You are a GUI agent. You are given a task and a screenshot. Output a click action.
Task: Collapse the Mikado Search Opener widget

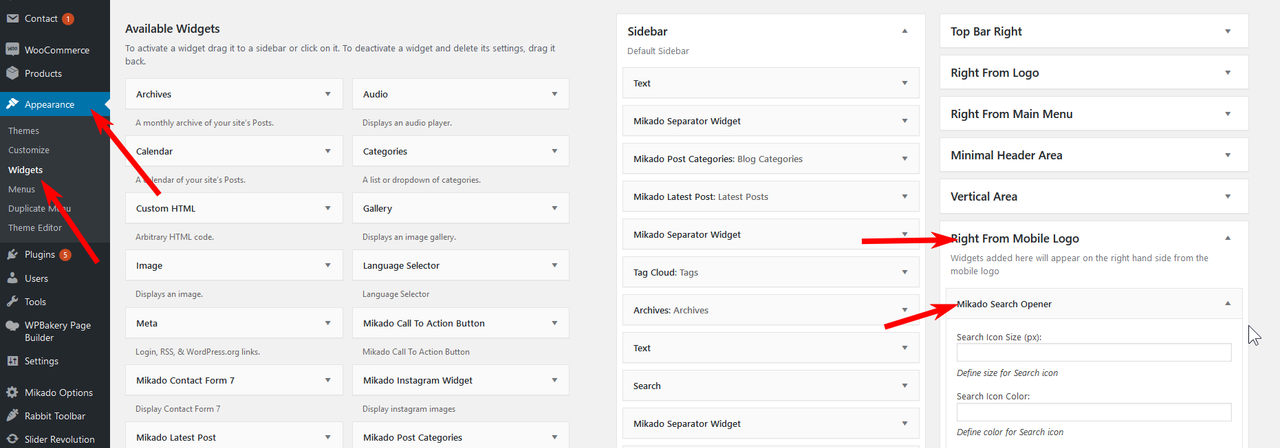[1227, 303]
